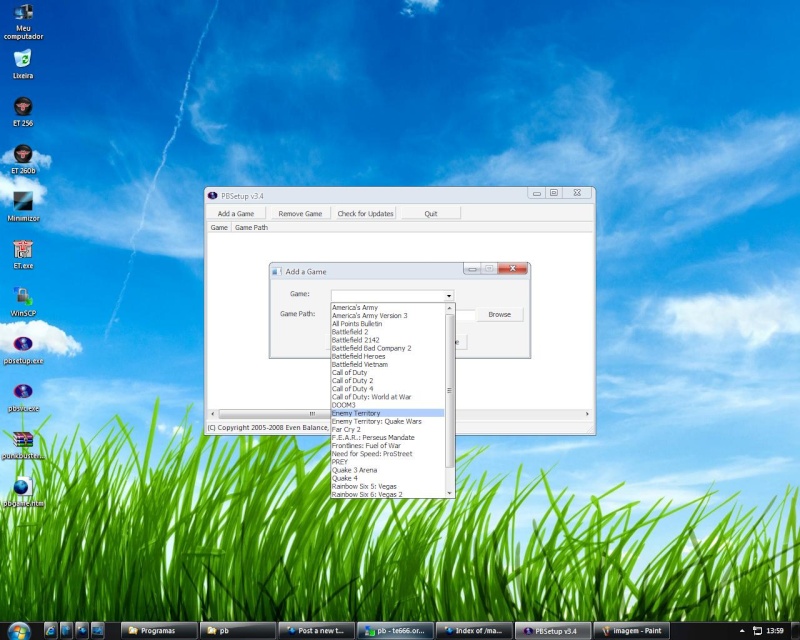Viewport: 800px width, 640px height.
Task: Click the Add a Game button
Action: tap(236, 213)
